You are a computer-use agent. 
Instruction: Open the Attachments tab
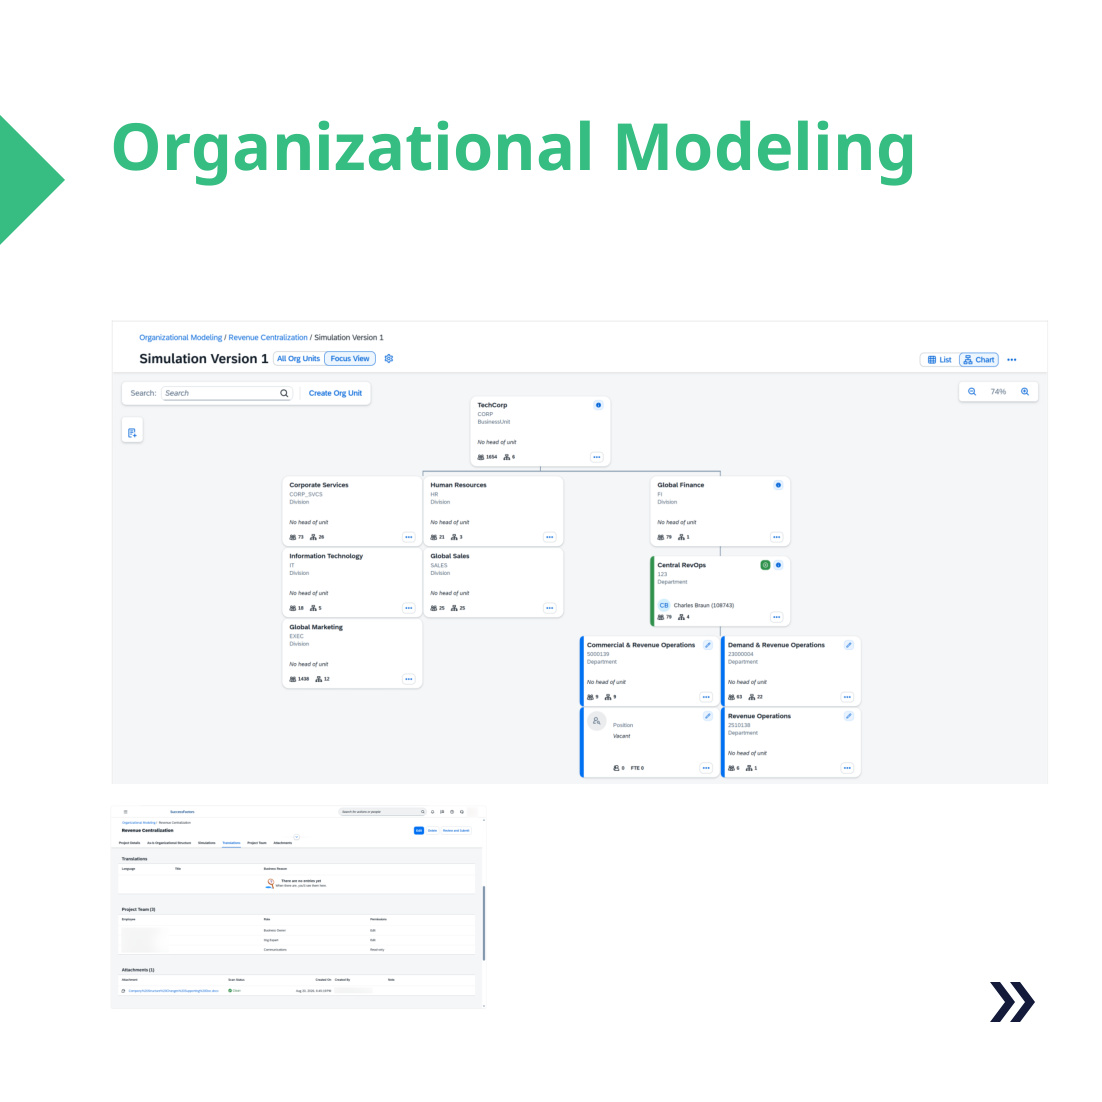(x=283, y=843)
